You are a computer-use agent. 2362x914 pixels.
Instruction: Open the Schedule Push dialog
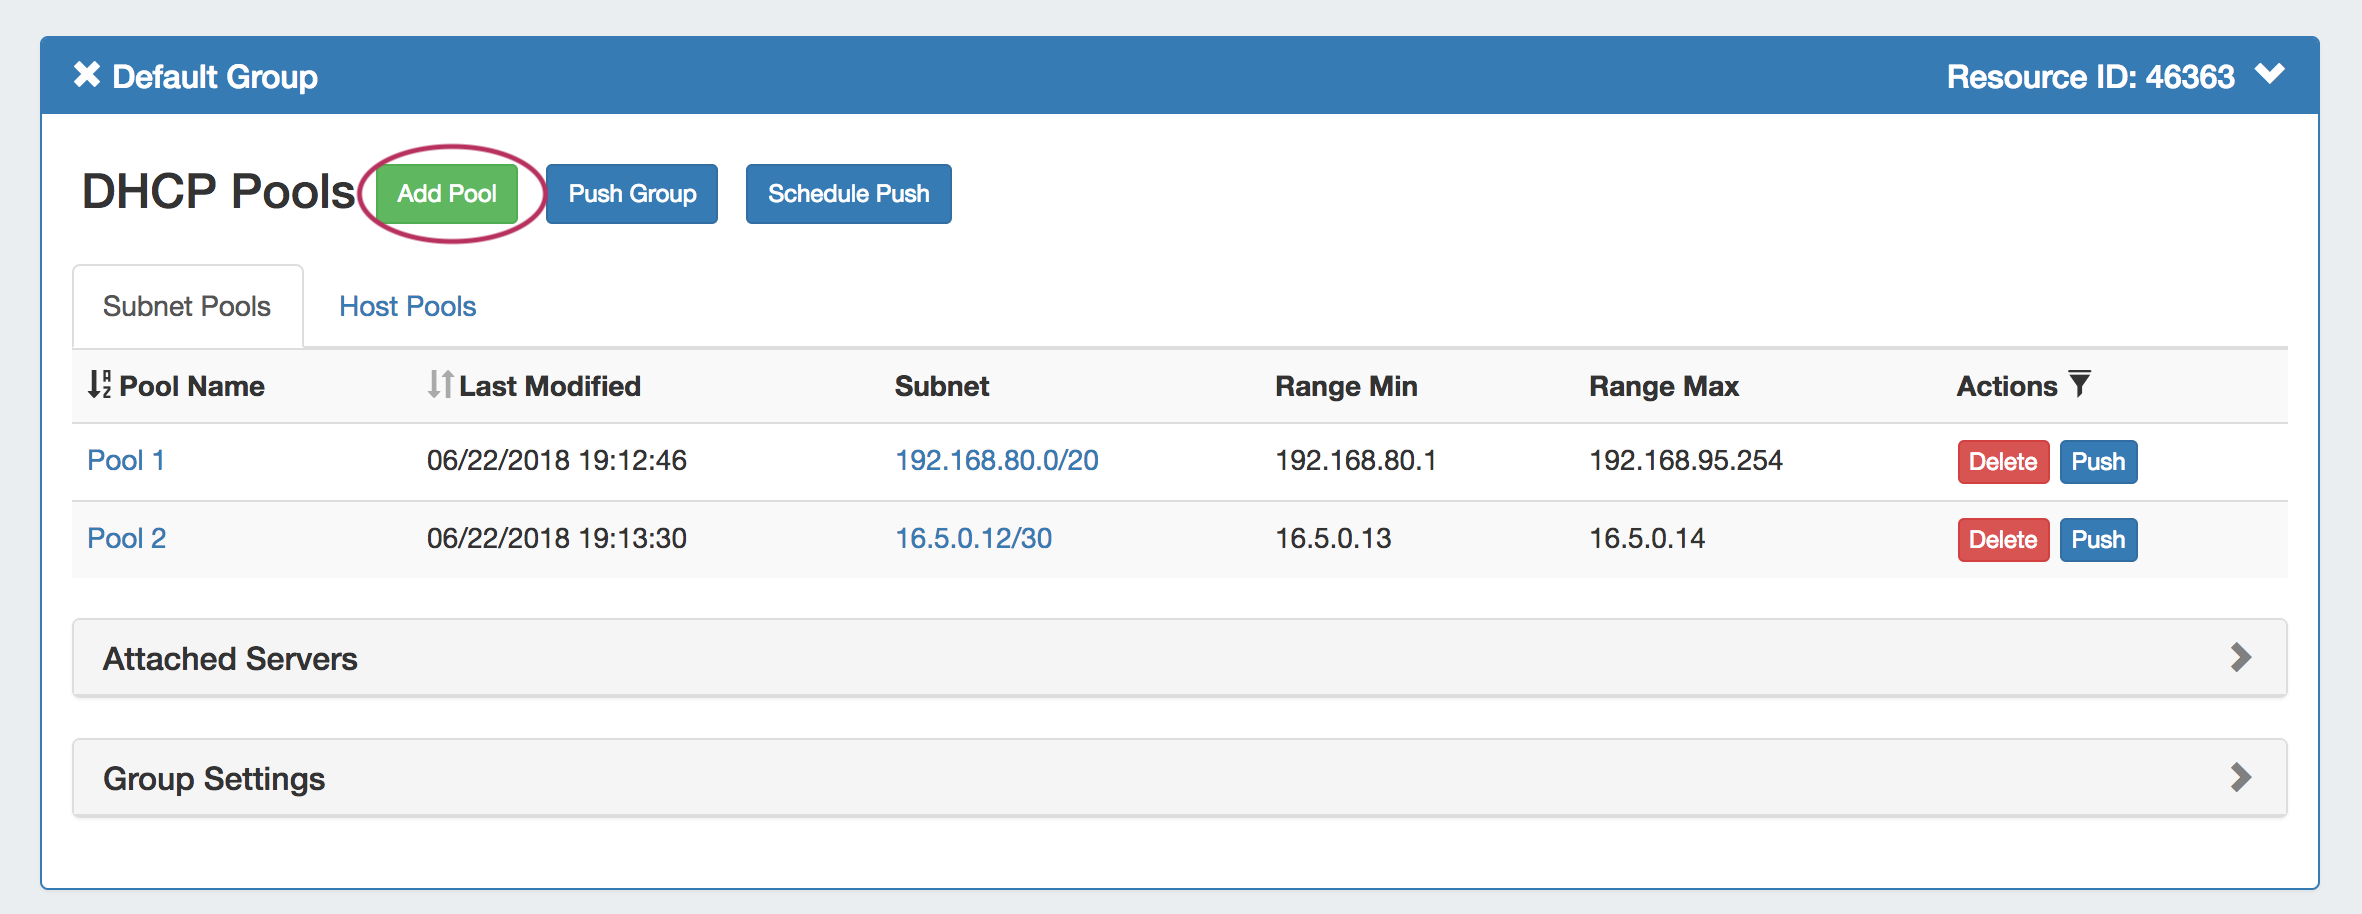click(848, 194)
